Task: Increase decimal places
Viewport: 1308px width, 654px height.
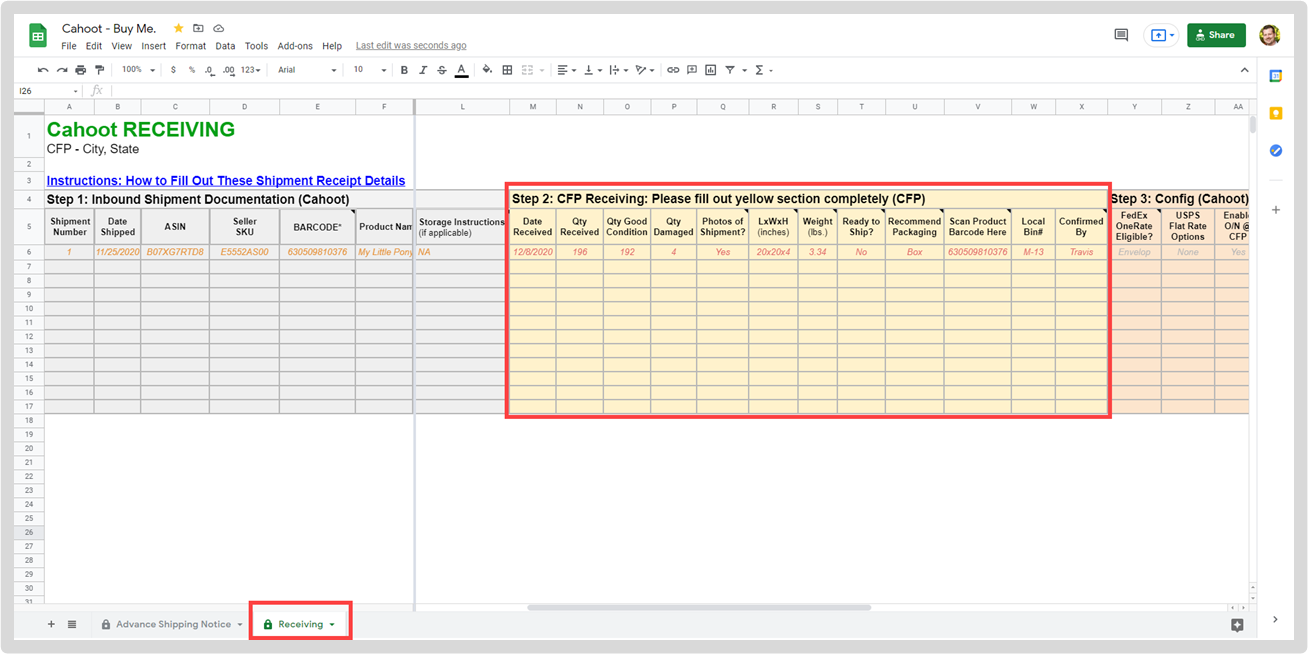Action: click(x=229, y=70)
